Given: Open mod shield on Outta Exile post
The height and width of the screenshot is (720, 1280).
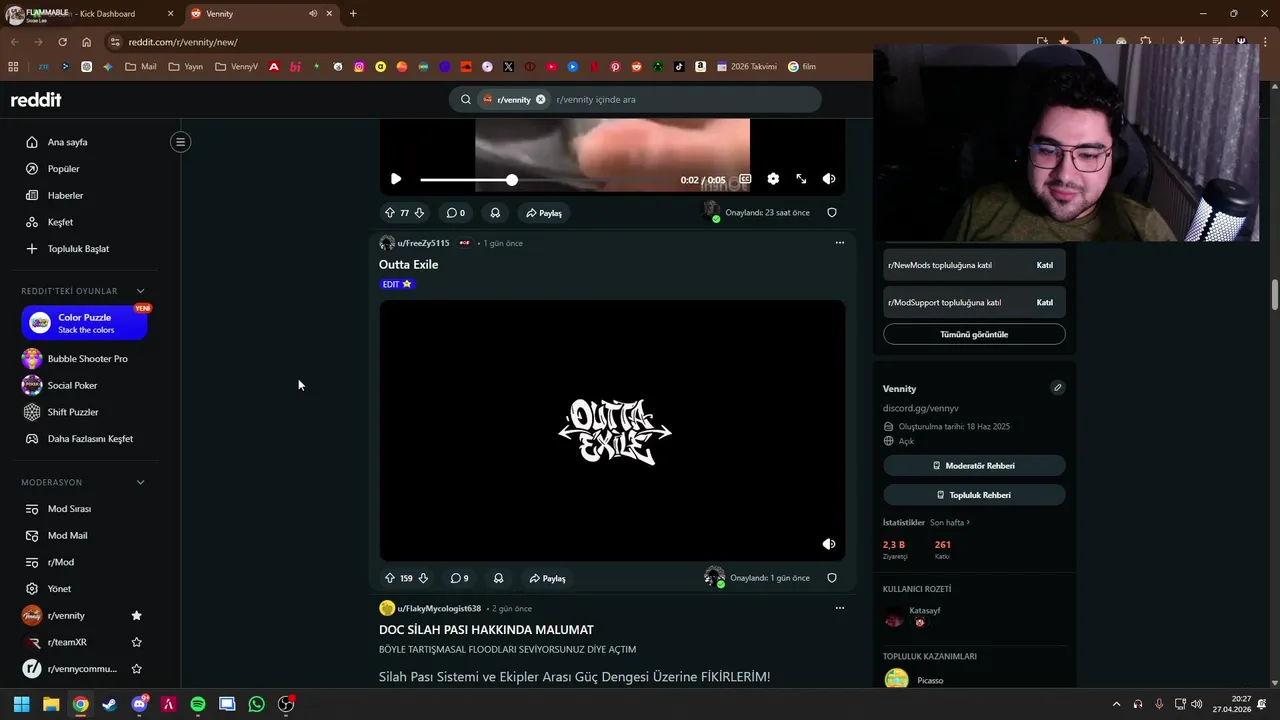Looking at the screenshot, I should [832, 577].
